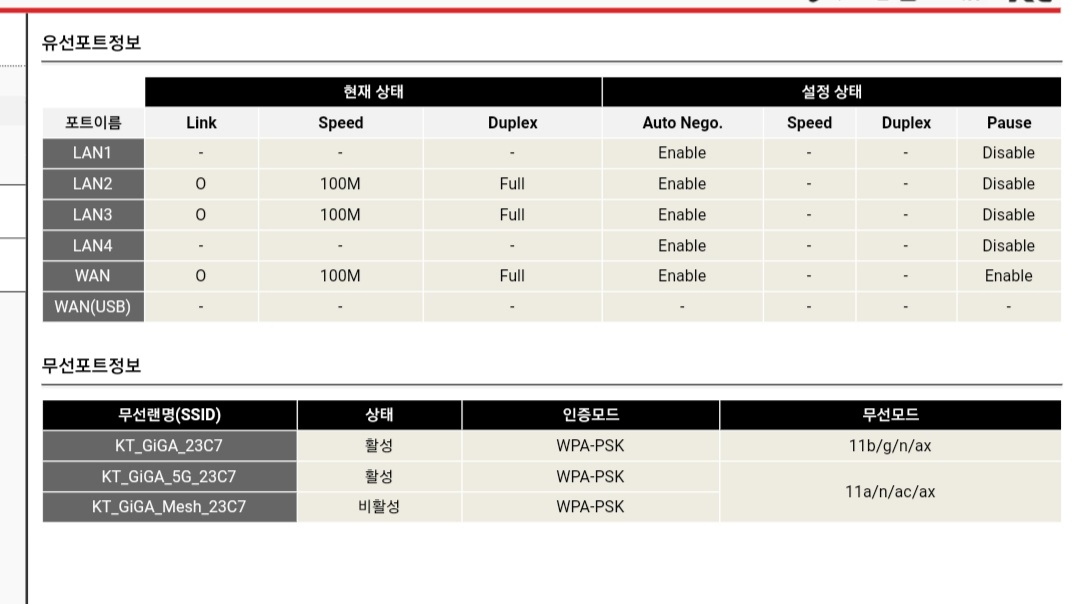The height and width of the screenshot is (604, 1080).
Task: Click the KT_GiGA_5G_23C7 SSID cell
Action: 169,476
